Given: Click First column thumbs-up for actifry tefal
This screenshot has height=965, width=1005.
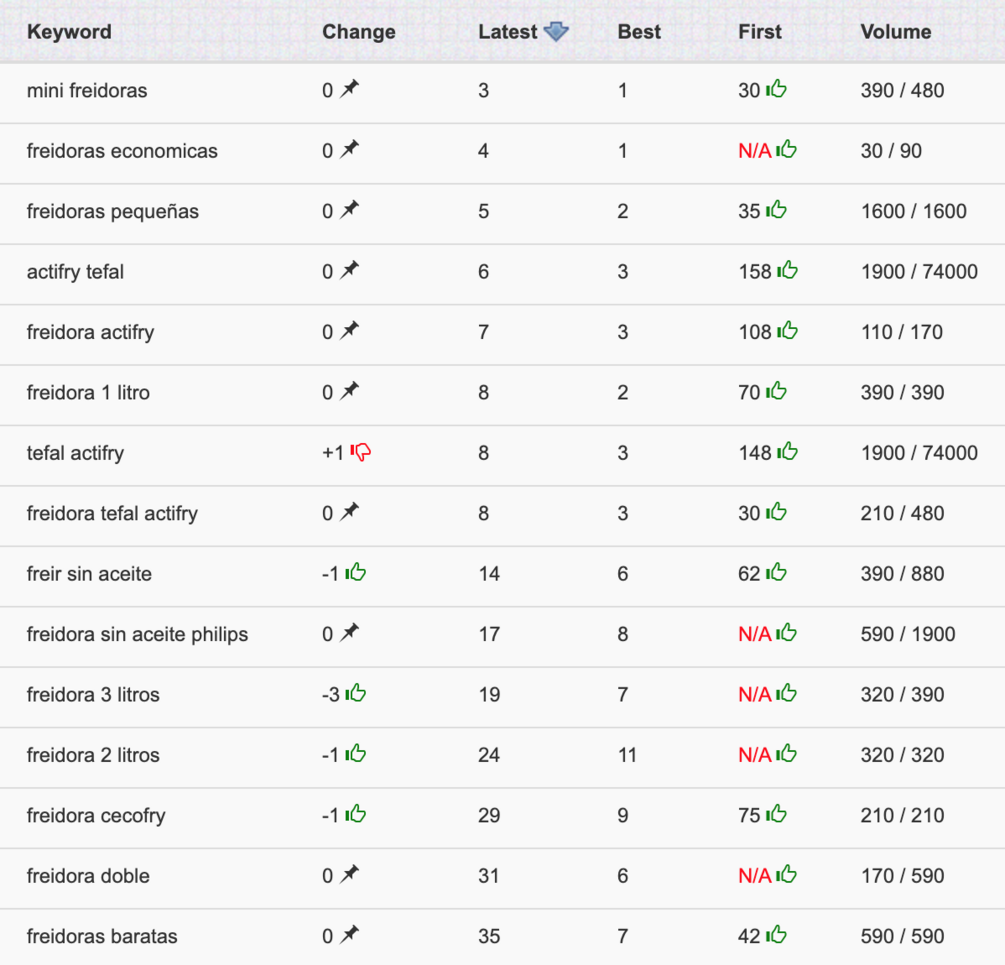Looking at the screenshot, I should point(788,270).
